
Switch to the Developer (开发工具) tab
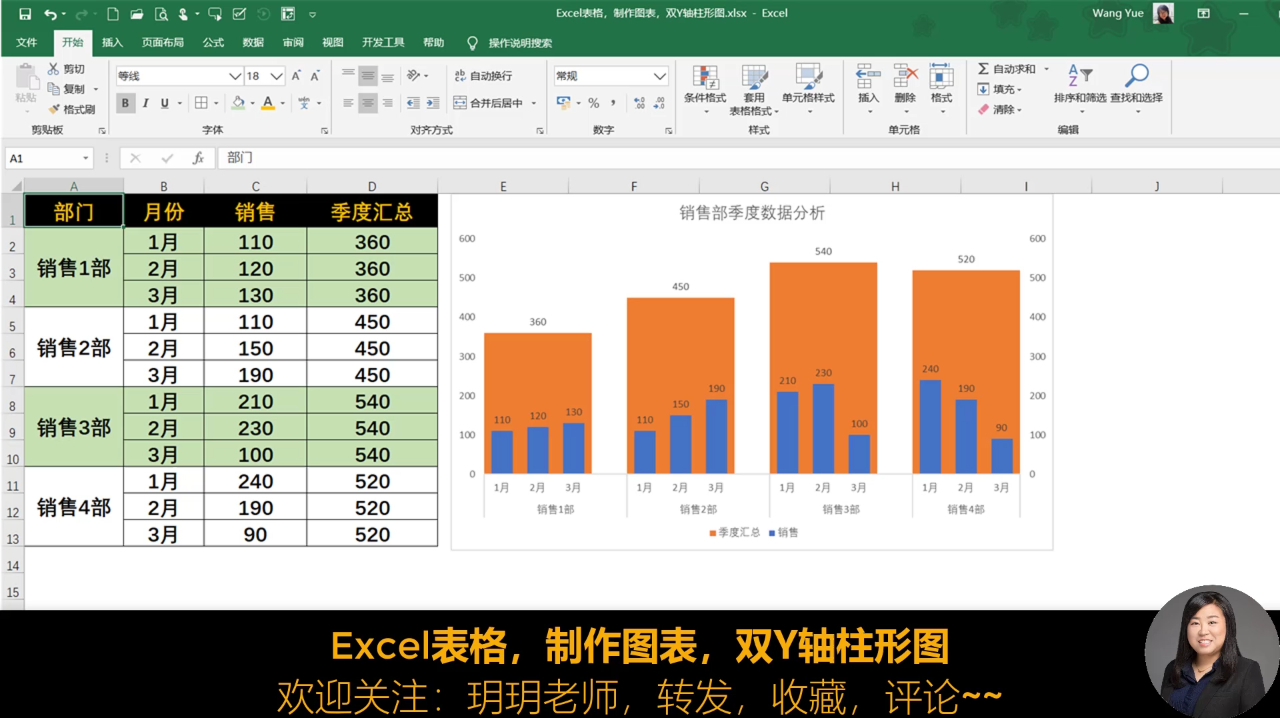point(383,43)
